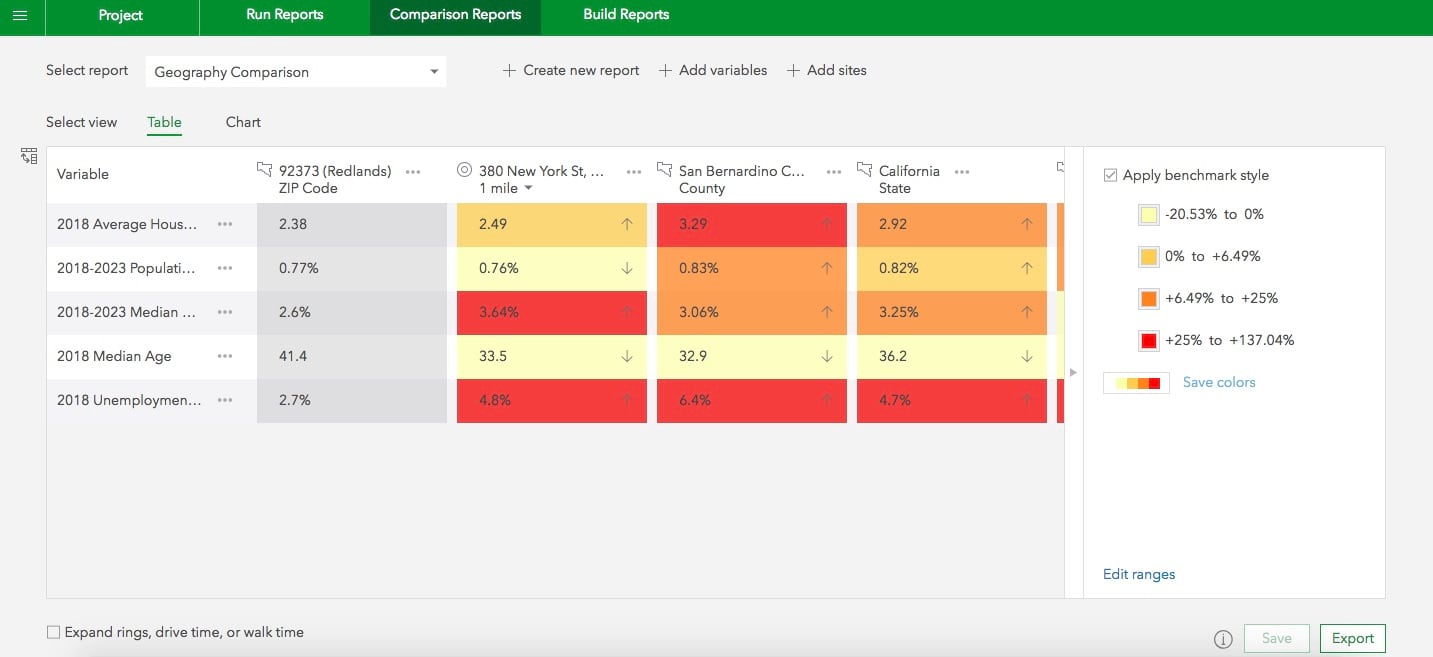Go to the Run Reports tab
This screenshot has height=657, width=1433.
click(284, 15)
